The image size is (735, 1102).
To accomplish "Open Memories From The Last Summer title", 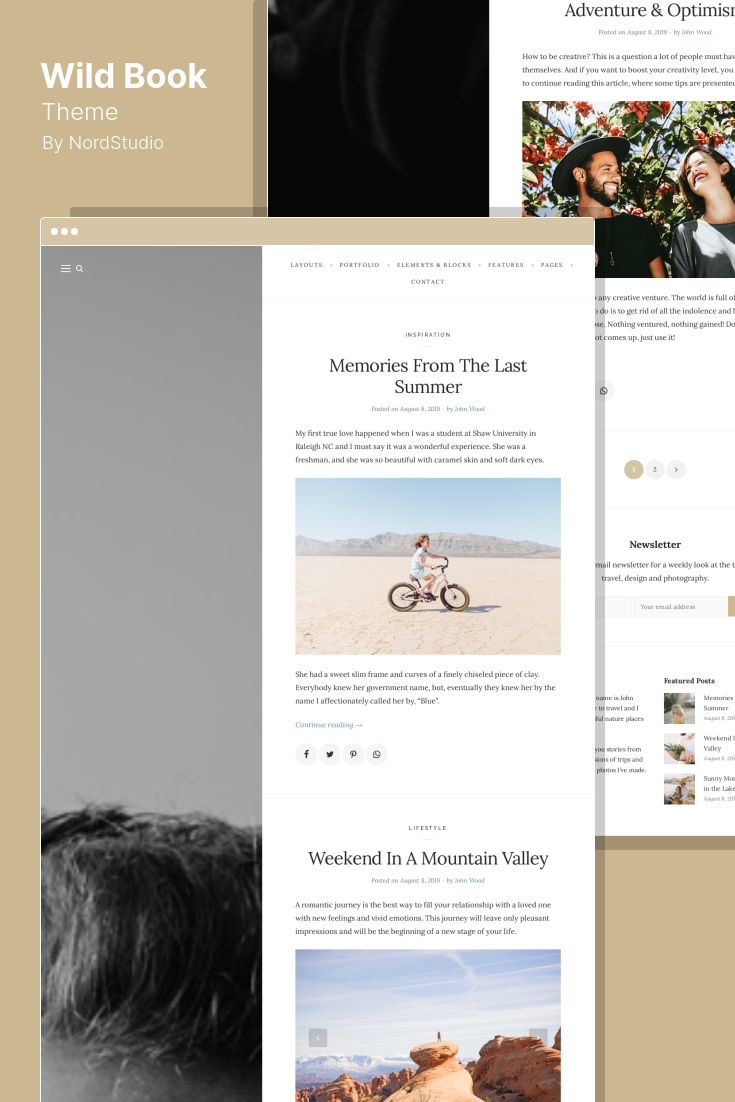I will (428, 376).
